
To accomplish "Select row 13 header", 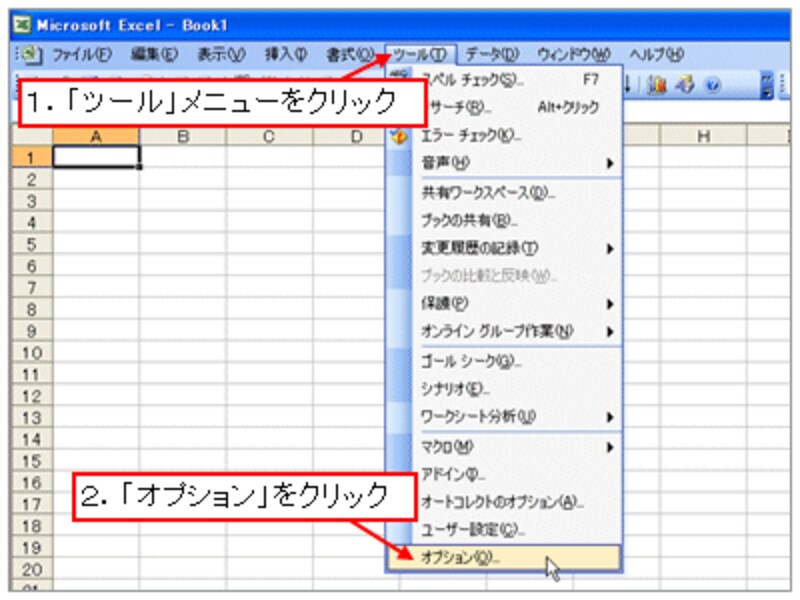I will point(32,418).
